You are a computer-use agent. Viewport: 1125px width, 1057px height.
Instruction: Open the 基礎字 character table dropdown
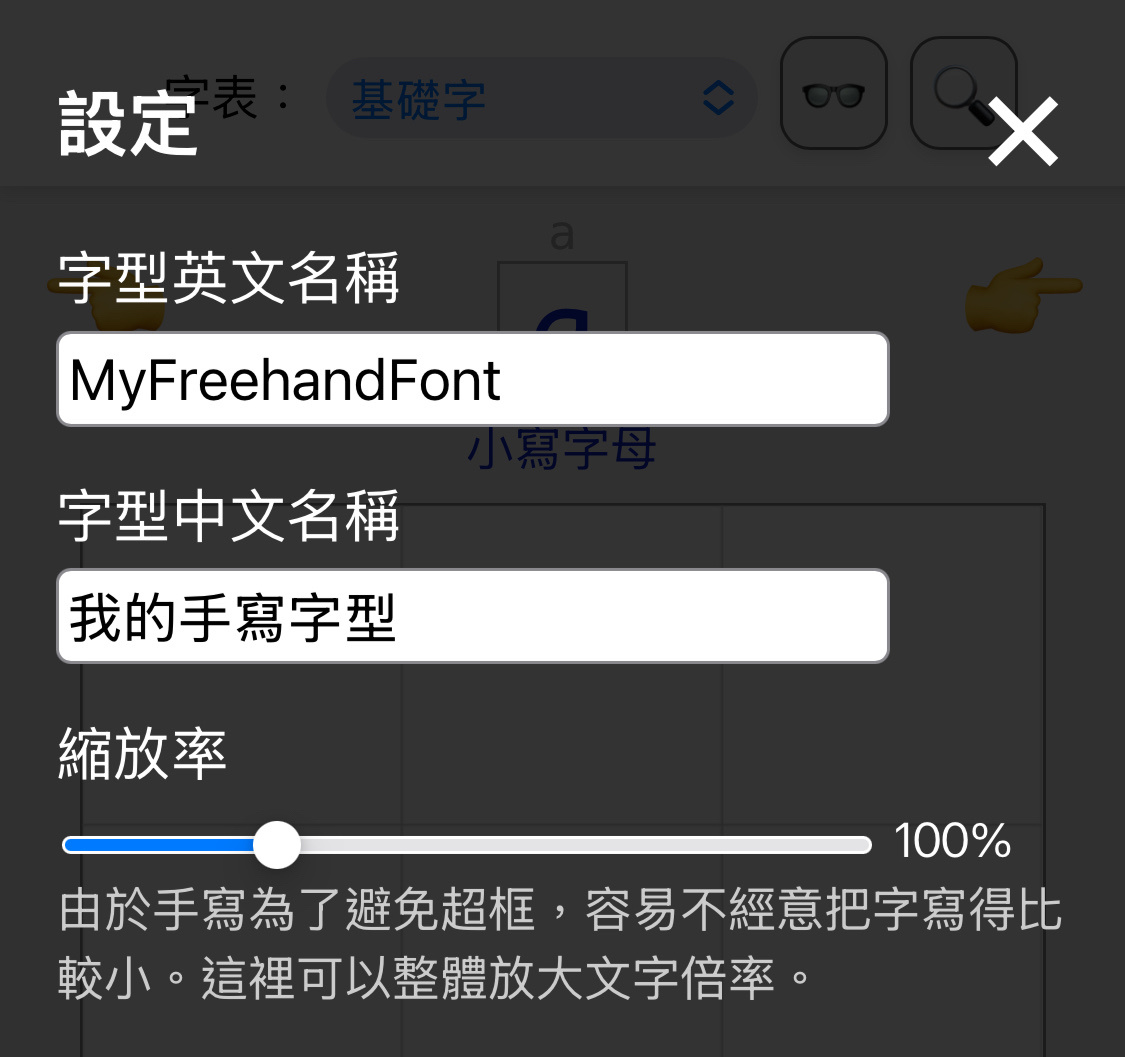542,98
